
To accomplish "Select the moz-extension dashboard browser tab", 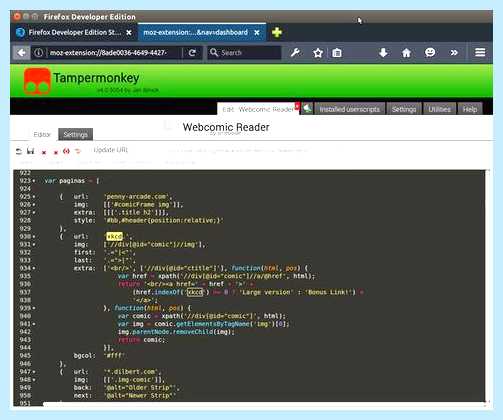I will pos(202,32).
